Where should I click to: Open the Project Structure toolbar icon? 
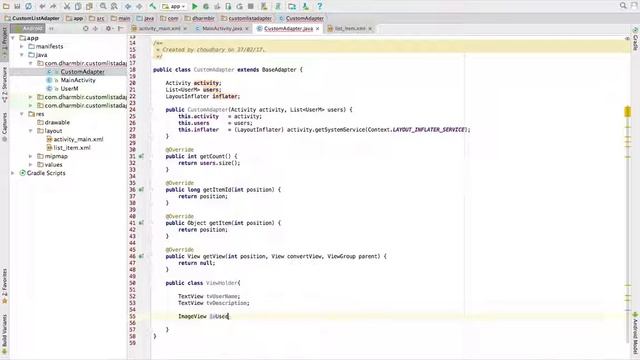(x=292, y=6)
